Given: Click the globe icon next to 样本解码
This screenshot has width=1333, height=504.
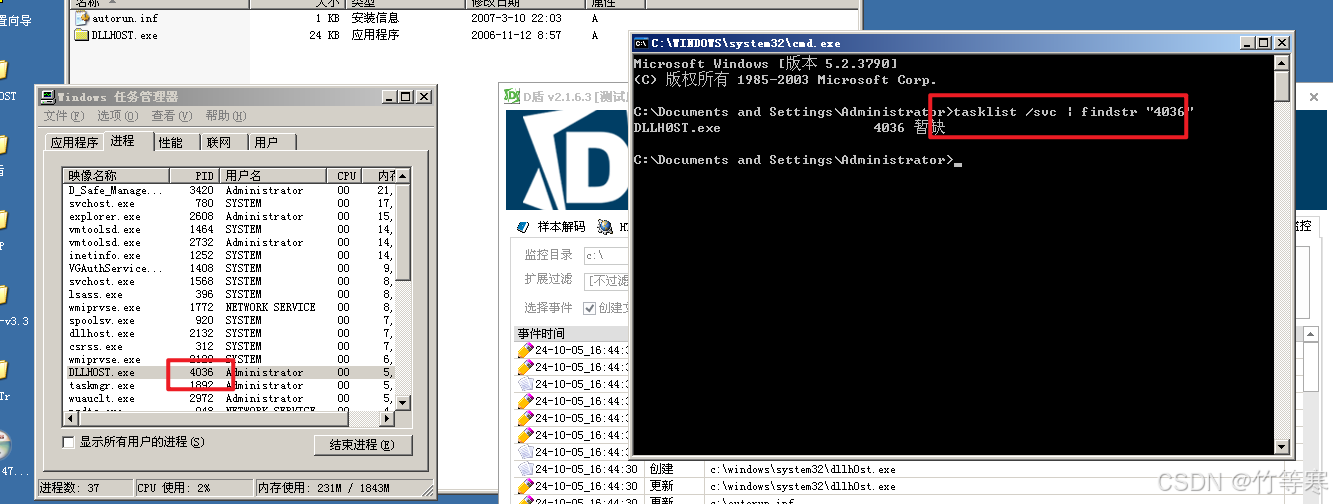Looking at the screenshot, I should coord(605,227).
